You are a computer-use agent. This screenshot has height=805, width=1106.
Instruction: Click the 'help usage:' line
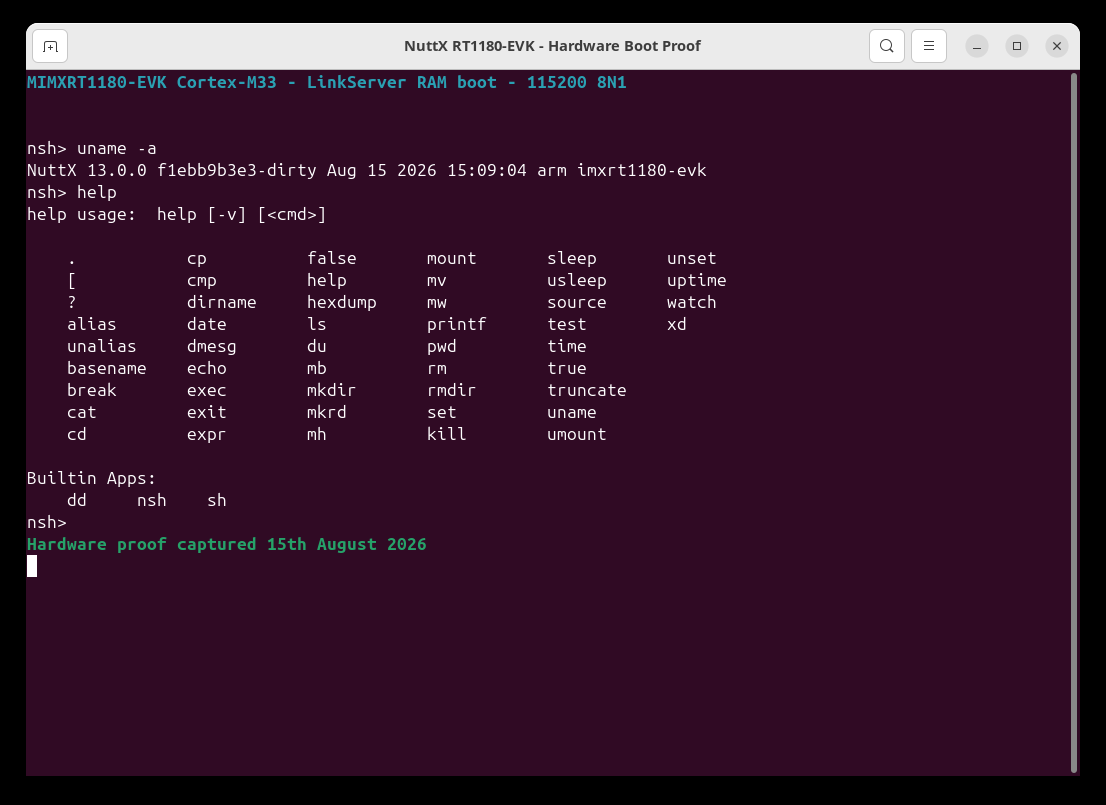[176, 214]
